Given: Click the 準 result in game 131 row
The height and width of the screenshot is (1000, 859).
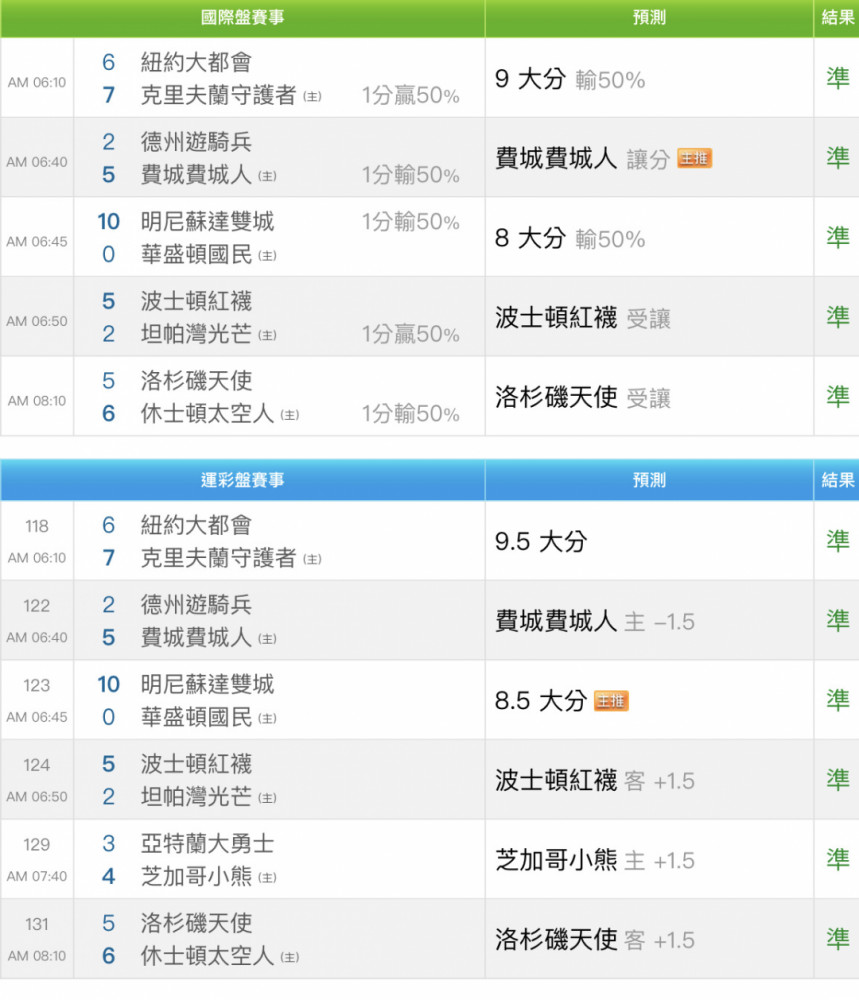Looking at the screenshot, I should 837,939.
